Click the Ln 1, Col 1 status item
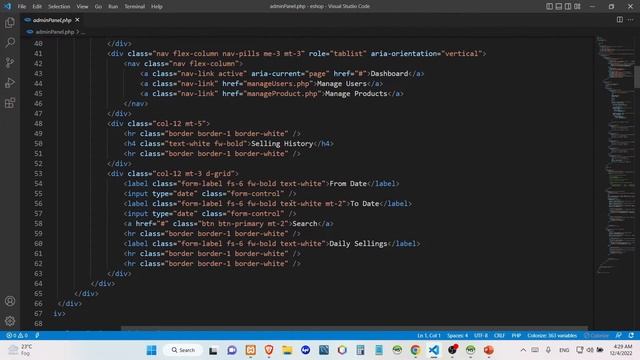The image size is (640, 360). click(x=429, y=335)
